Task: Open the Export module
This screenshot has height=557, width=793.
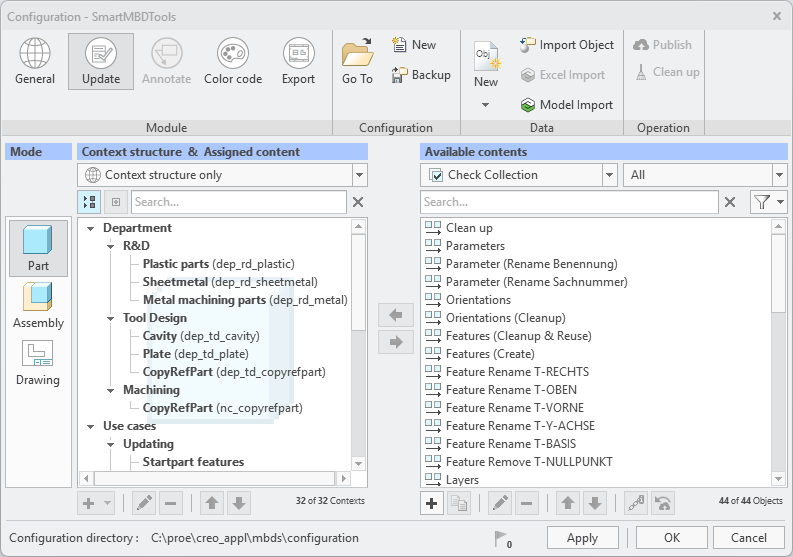Action: pos(298,61)
